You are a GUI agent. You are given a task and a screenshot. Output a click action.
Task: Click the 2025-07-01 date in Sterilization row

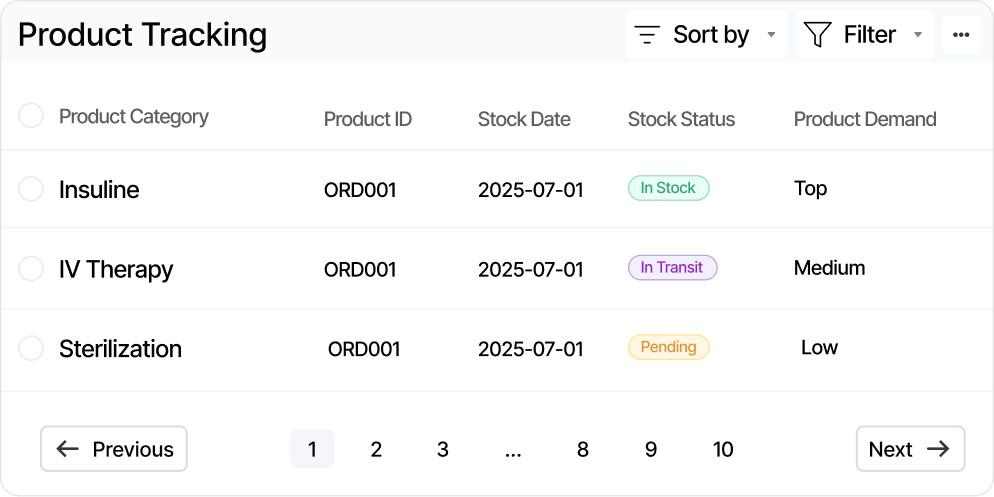click(x=531, y=349)
